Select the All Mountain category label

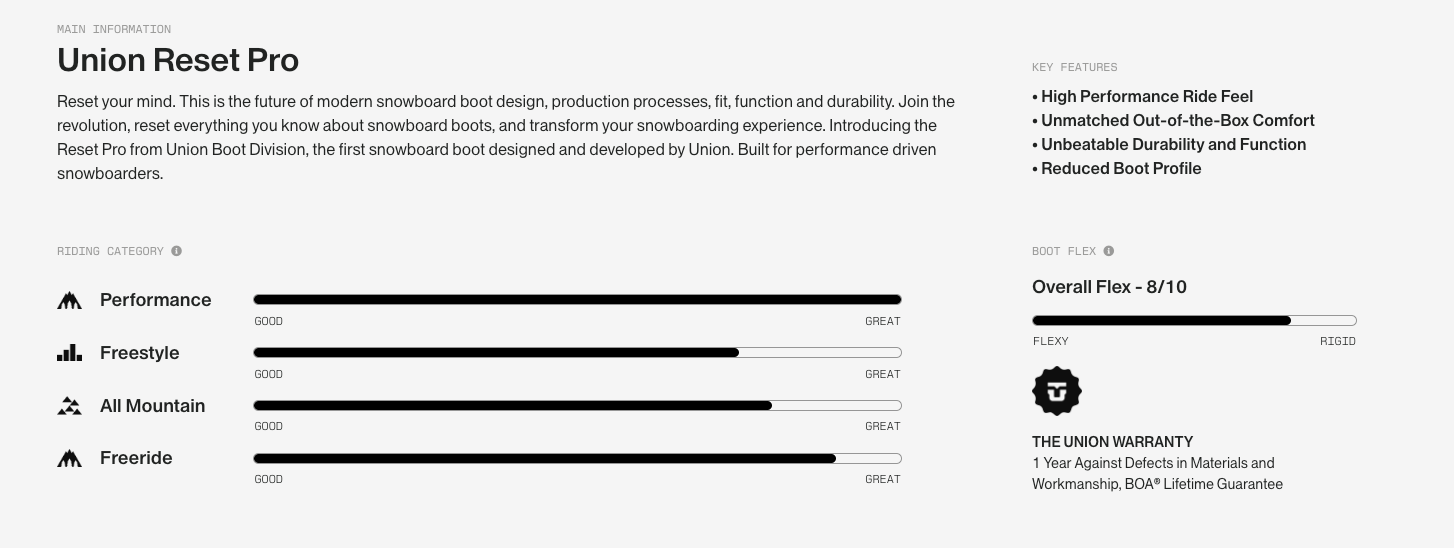coord(152,406)
